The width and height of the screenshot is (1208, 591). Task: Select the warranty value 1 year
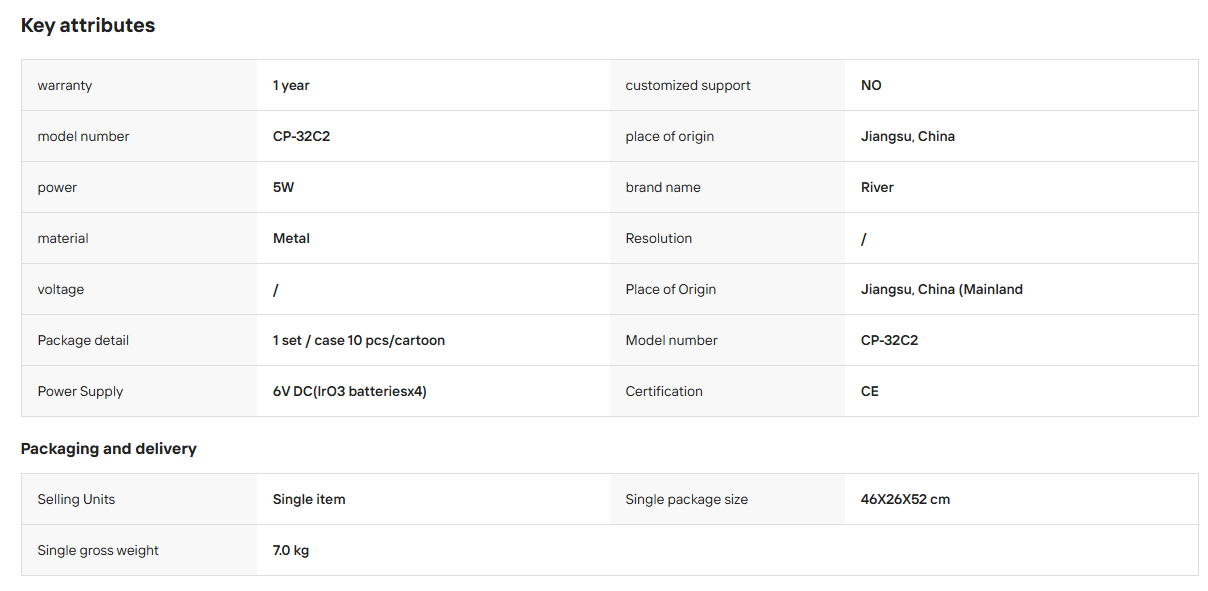291,85
